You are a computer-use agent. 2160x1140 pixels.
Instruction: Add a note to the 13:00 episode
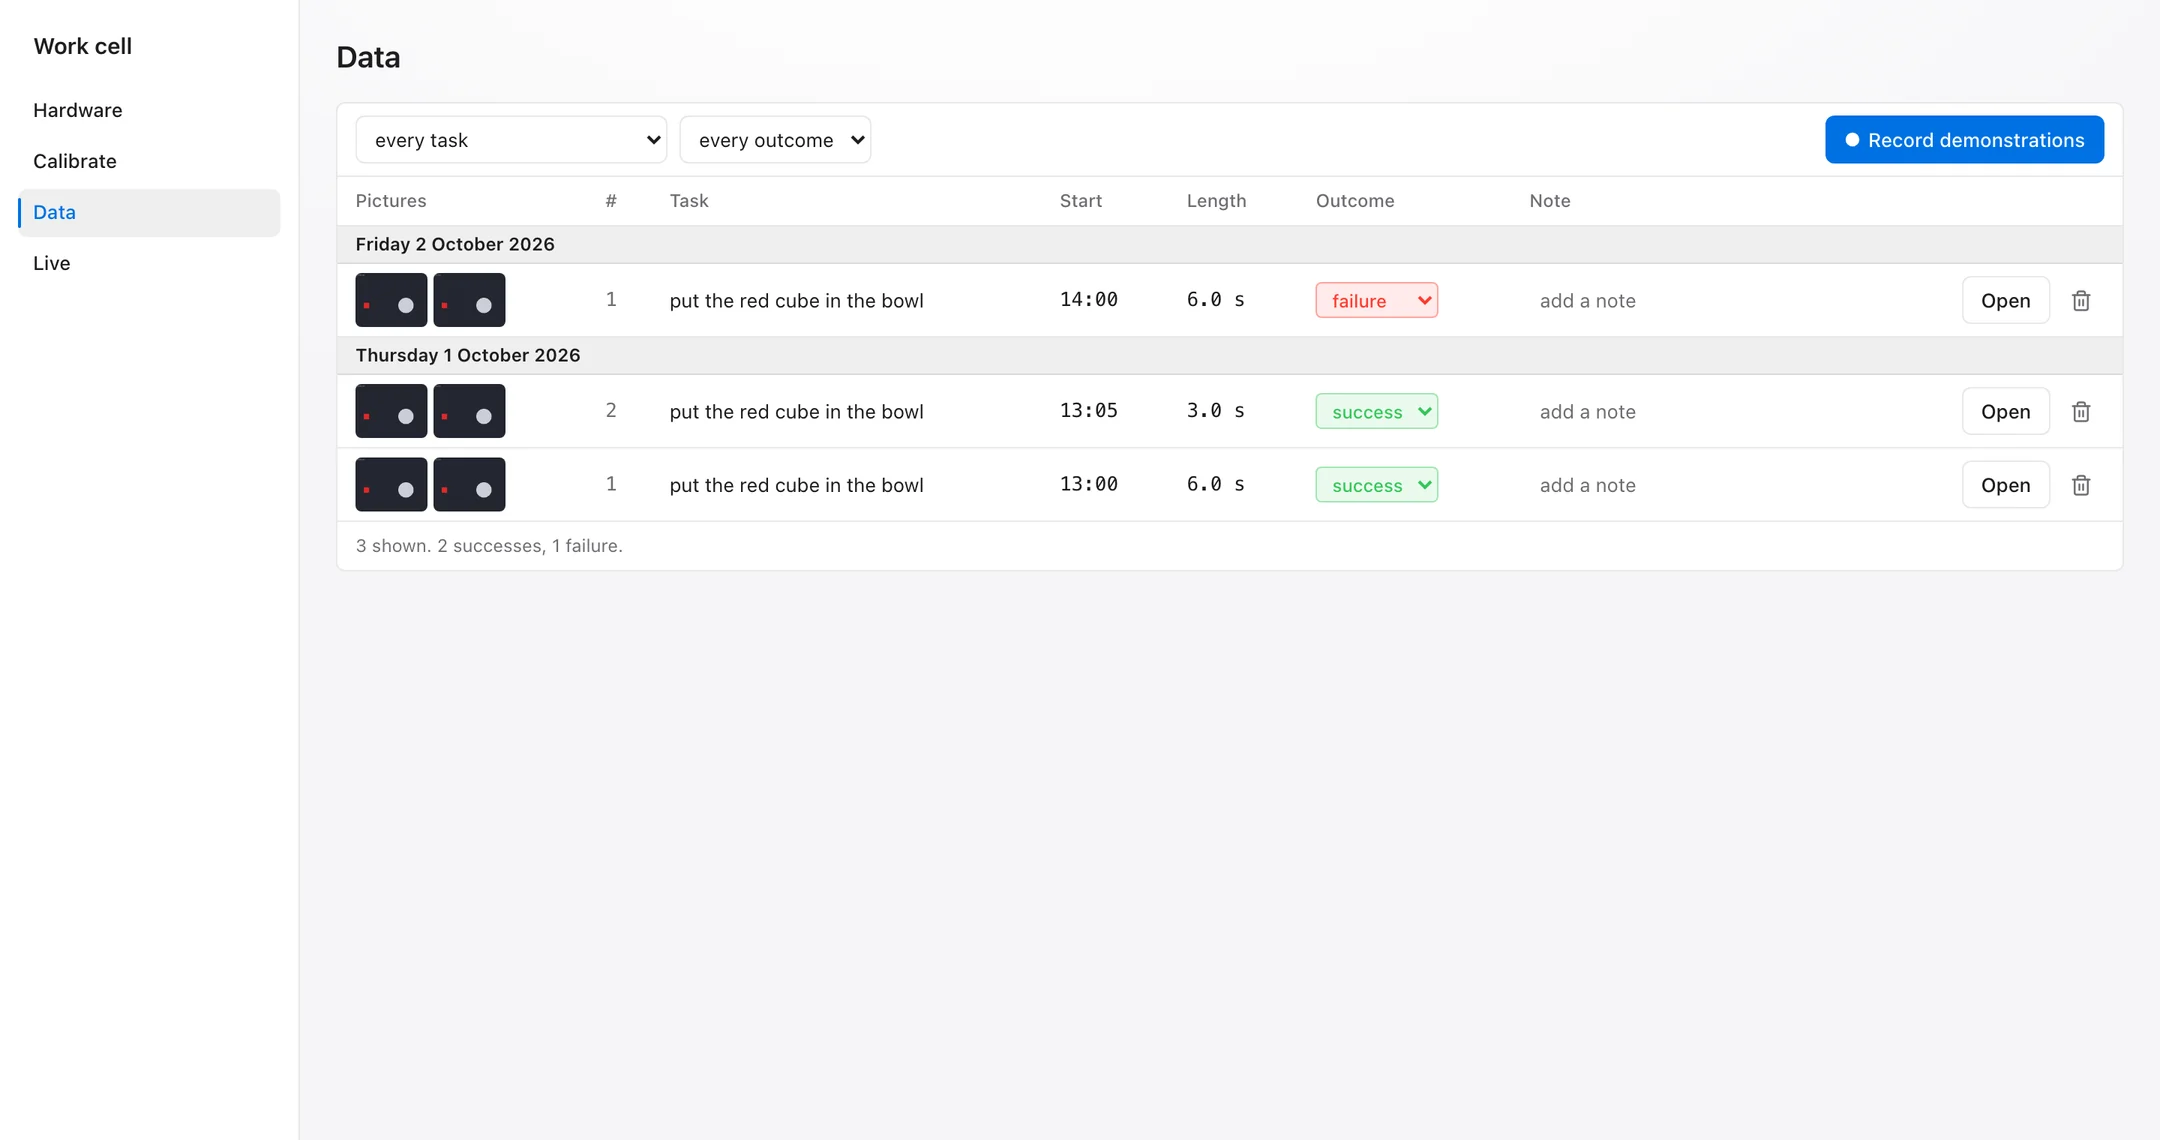tap(1735, 485)
